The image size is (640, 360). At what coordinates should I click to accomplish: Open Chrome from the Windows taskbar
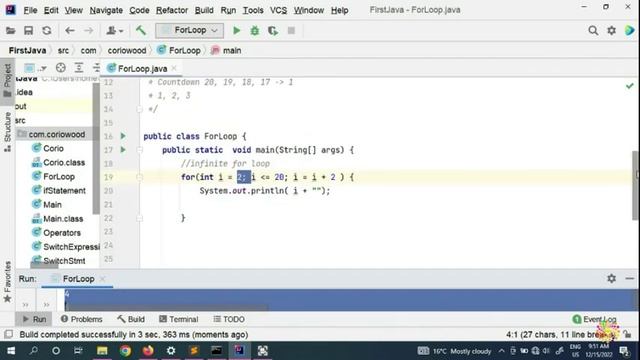click(x=125, y=351)
